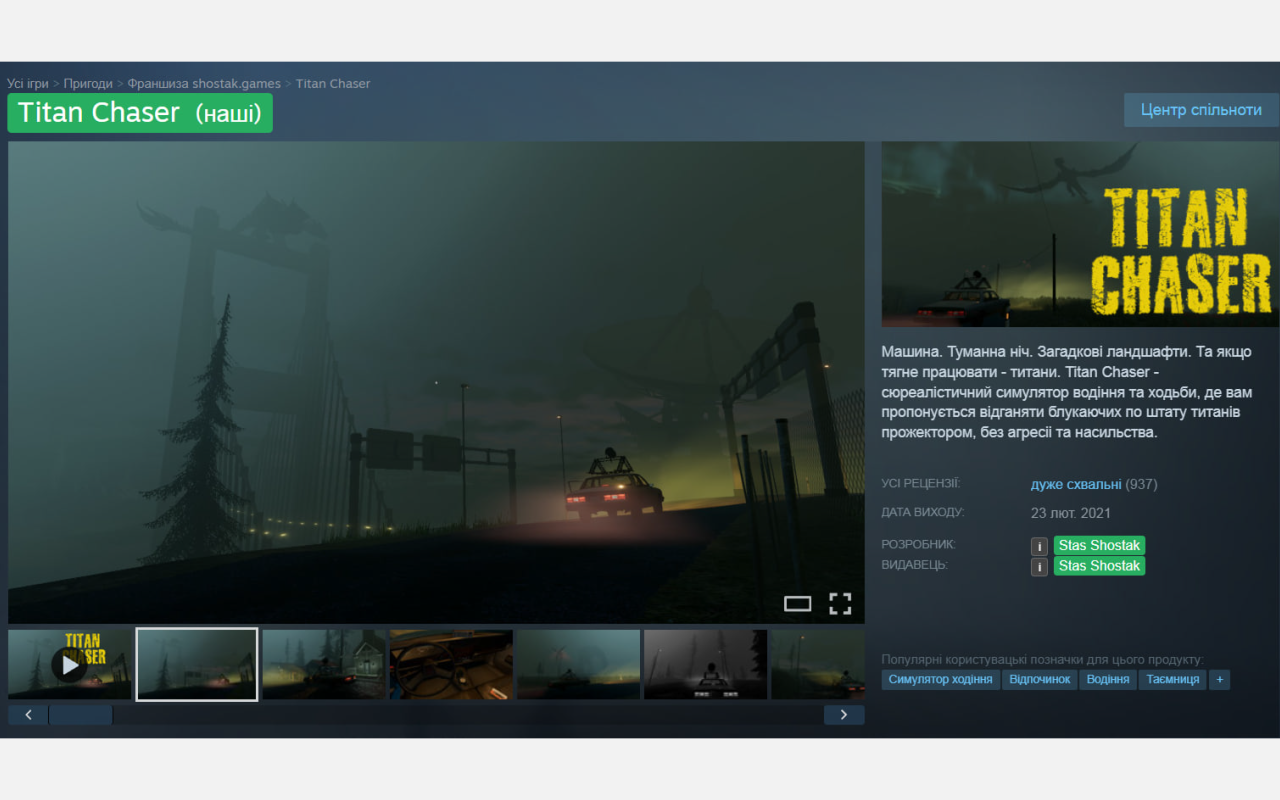The width and height of the screenshot is (1280, 800).
Task: Select the house in forest screenshot thumbnail
Action: pos(324,664)
